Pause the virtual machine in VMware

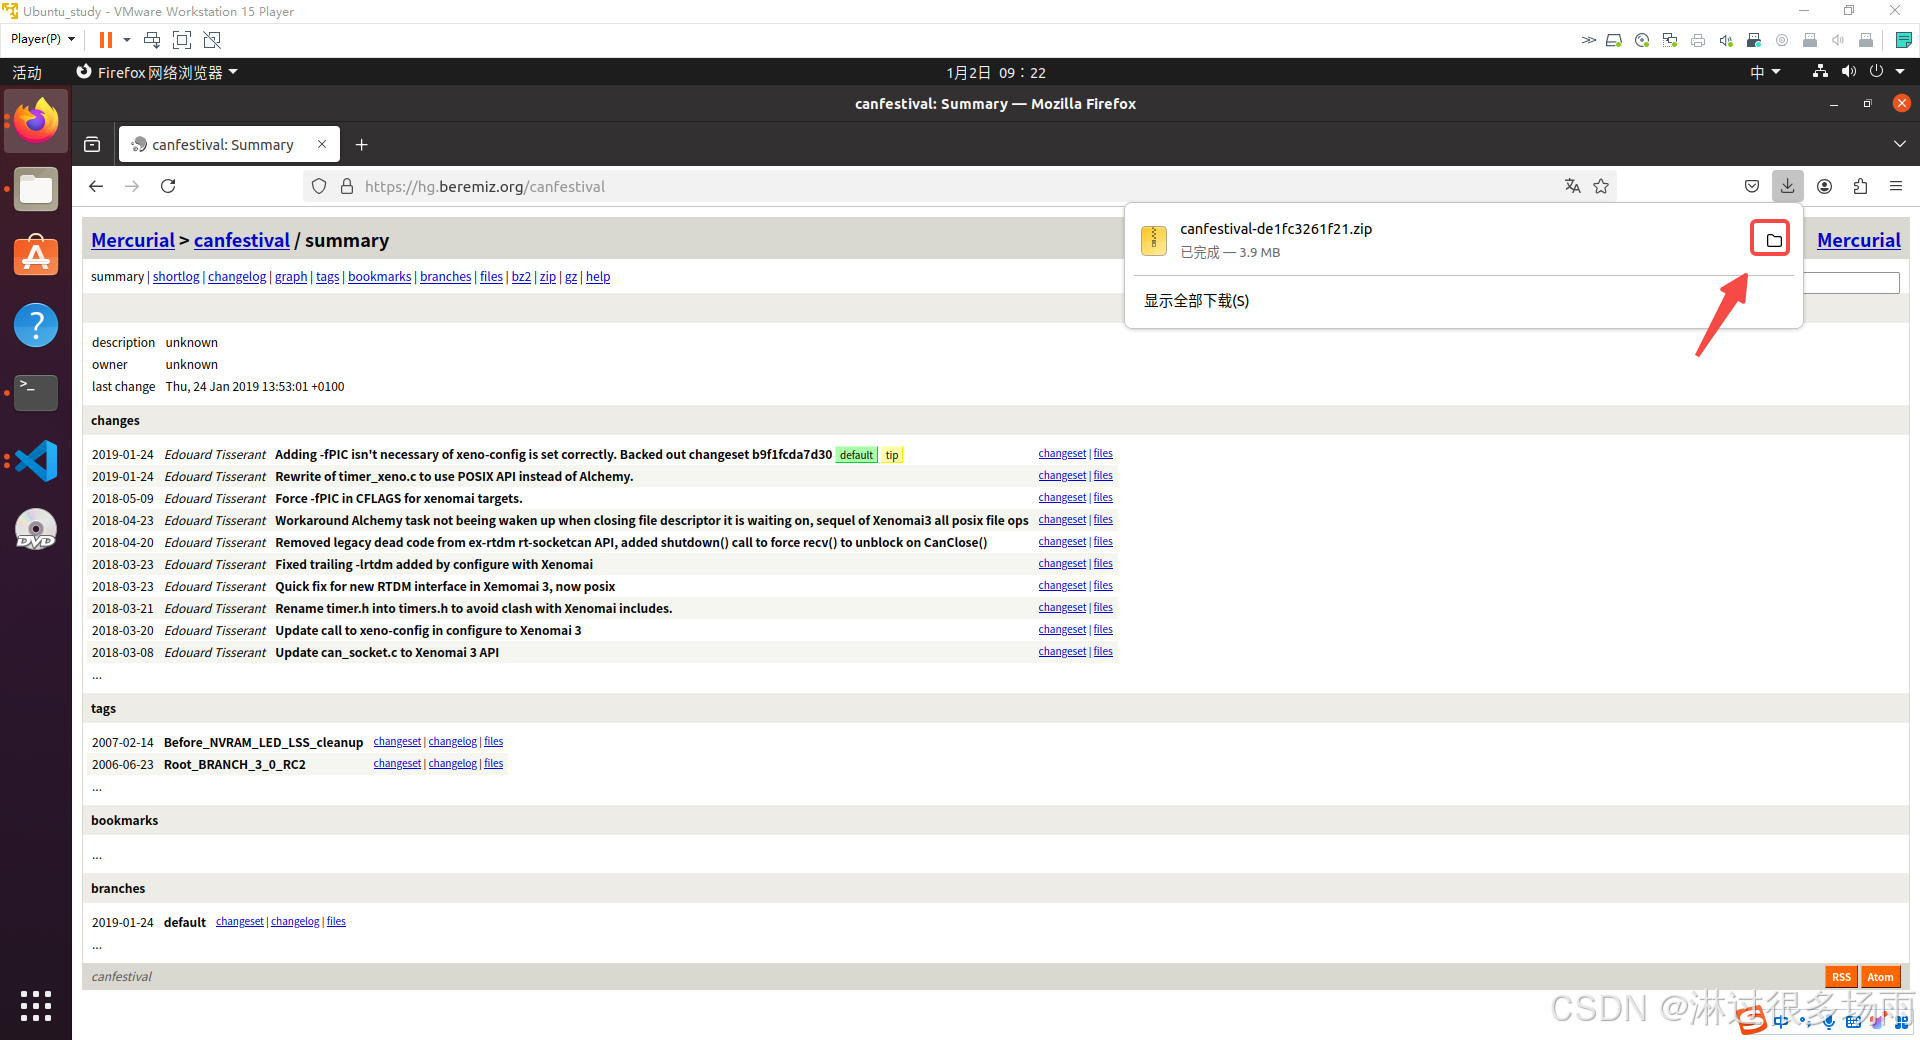coord(105,40)
